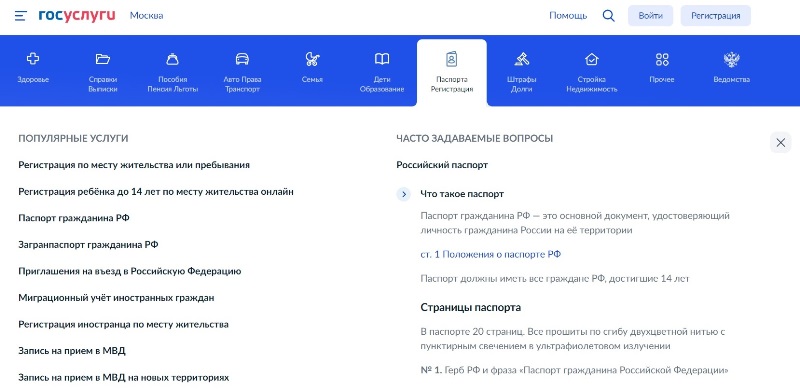Image resolution: width=800 pixels, height=390 pixels.
Task: Open Миграционный учёт иностранных граждан
Action: click(x=116, y=298)
